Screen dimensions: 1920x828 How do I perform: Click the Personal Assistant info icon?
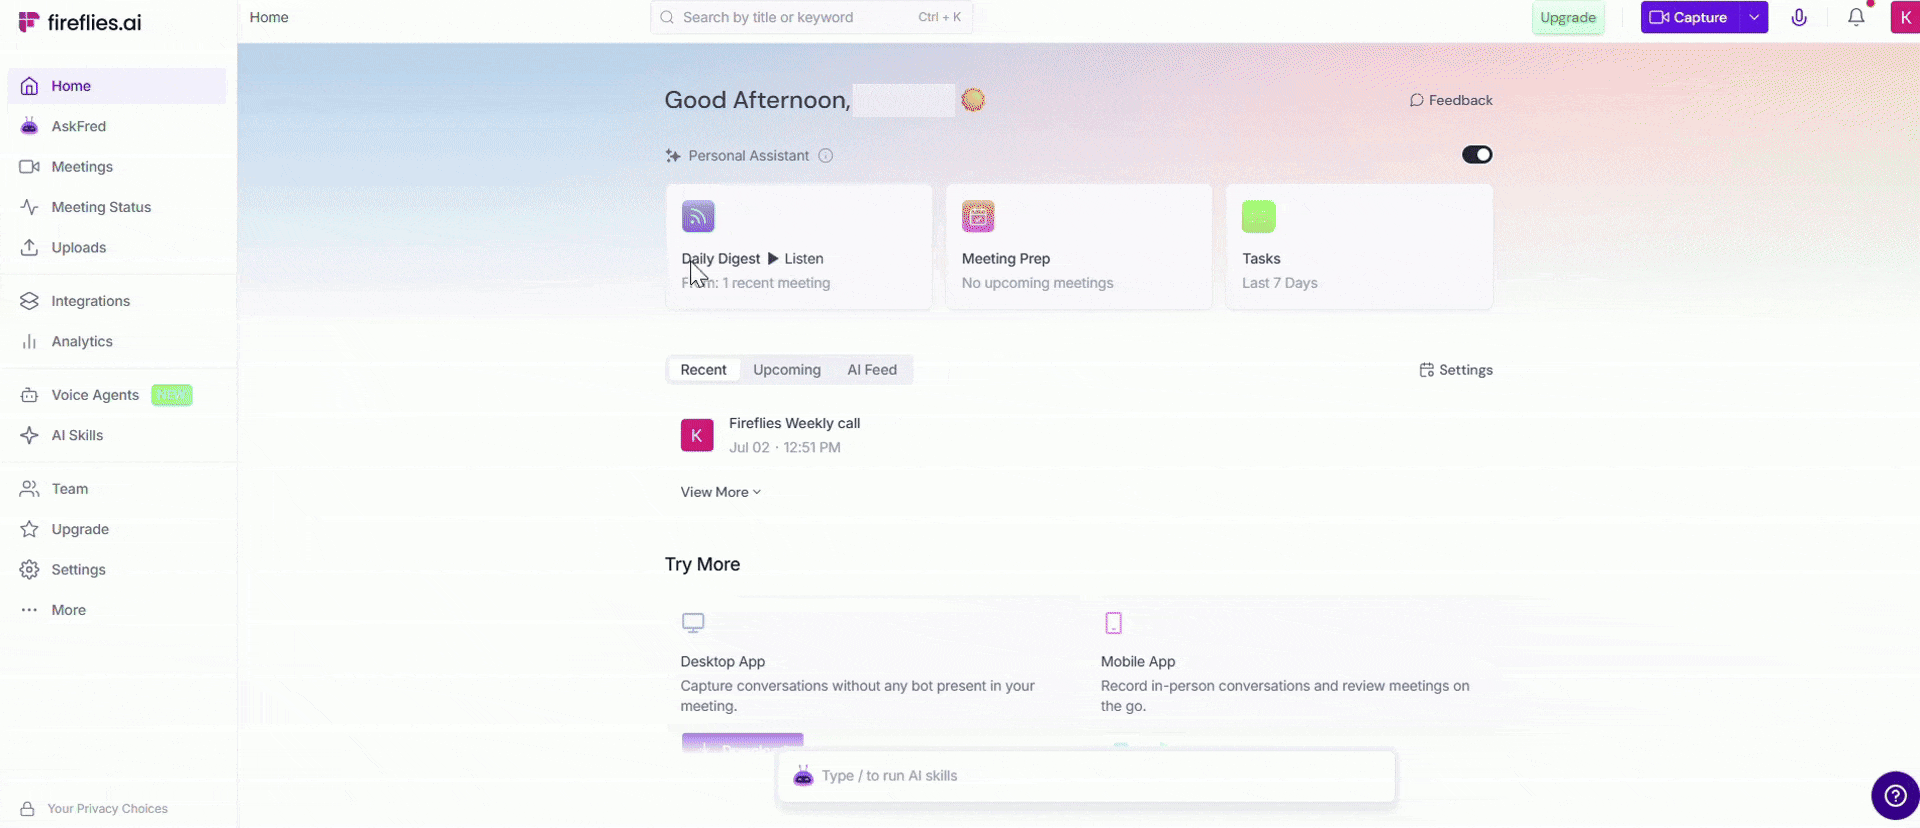(x=826, y=156)
